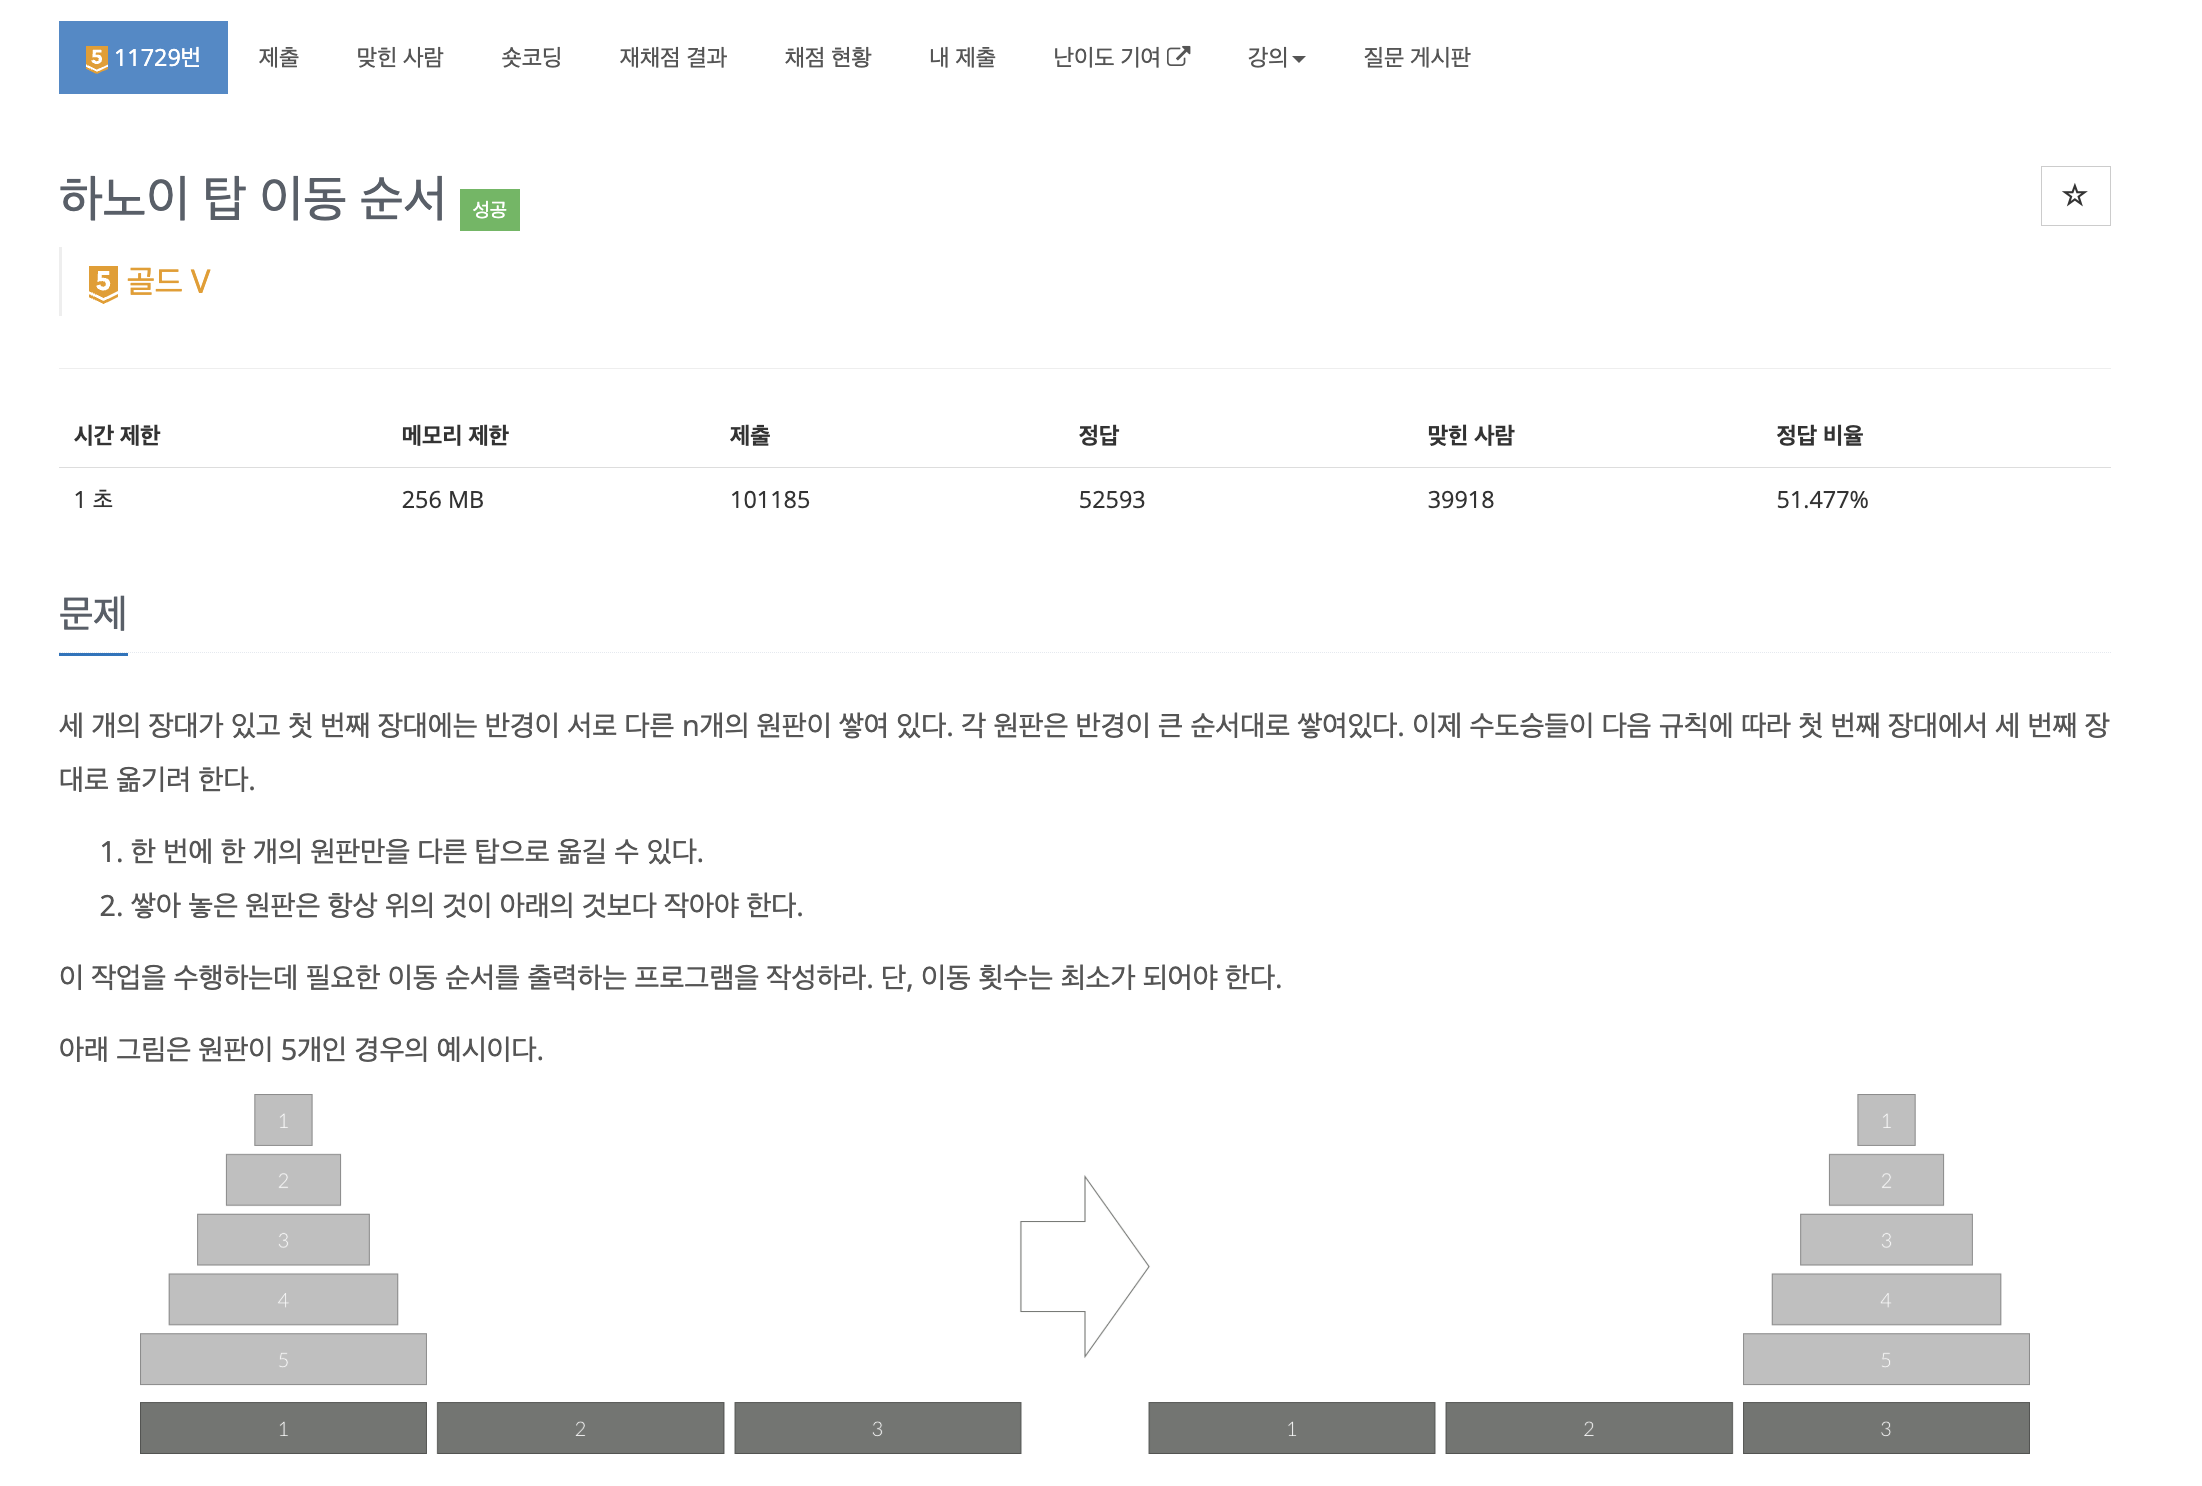Click the 난이도 기여 link
The width and height of the screenshot is (2202, 1486).
[1110, 58]
